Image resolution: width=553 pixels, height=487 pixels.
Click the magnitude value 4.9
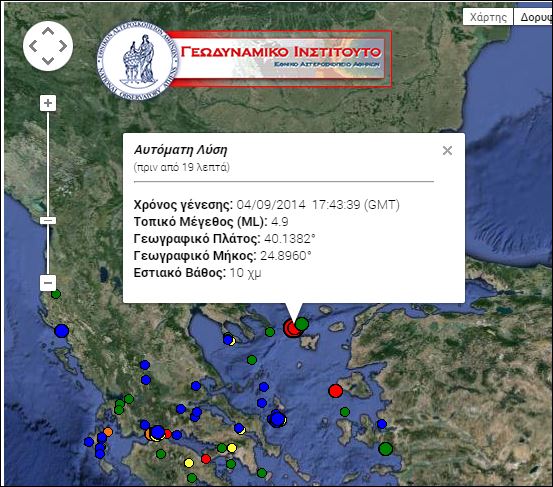[280, 222]
